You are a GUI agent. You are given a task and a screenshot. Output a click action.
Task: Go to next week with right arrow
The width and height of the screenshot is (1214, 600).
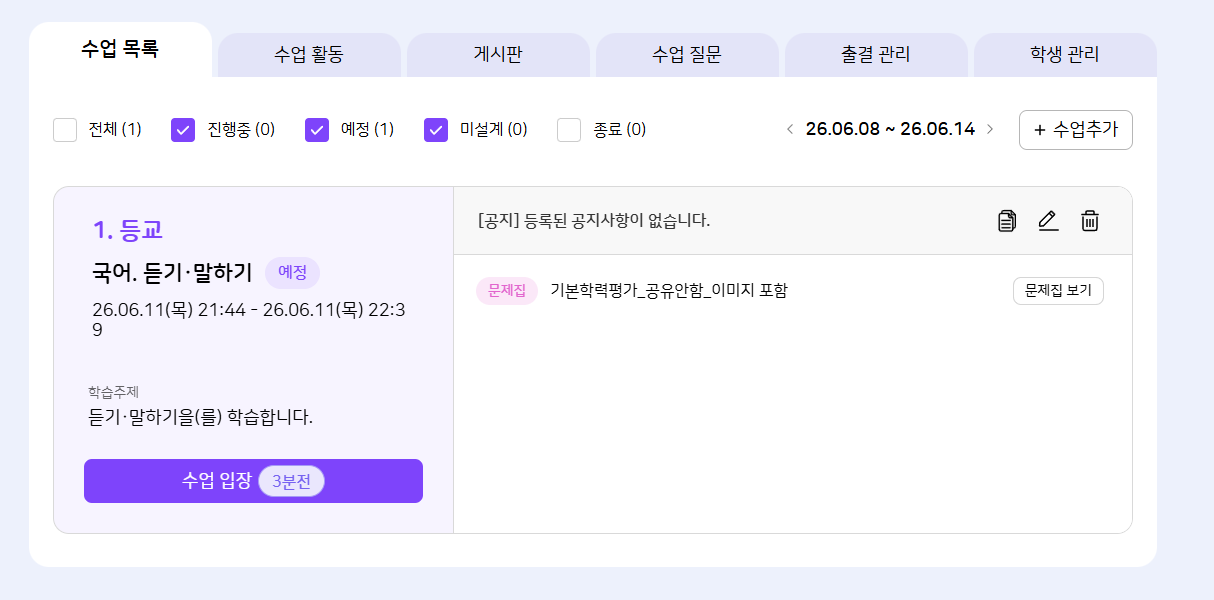point(990,129)
